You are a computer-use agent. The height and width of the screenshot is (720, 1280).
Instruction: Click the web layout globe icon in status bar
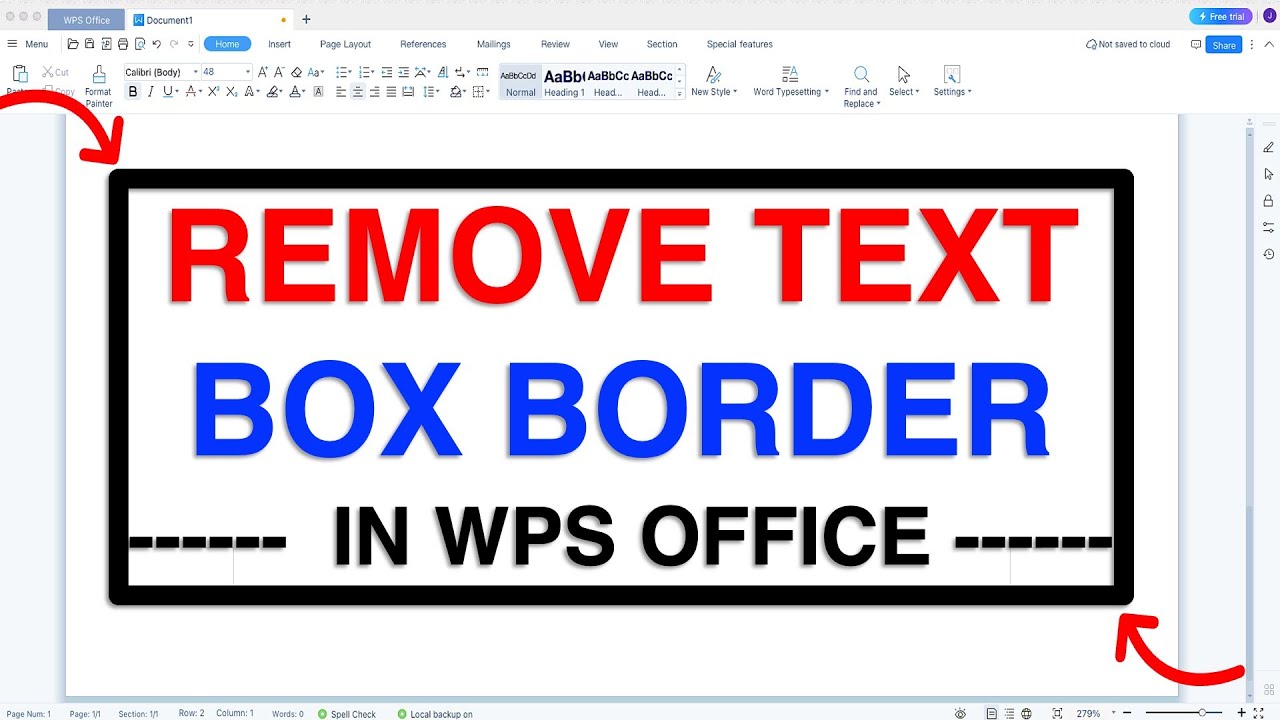pyautogui.click(x=1026, y=713)
